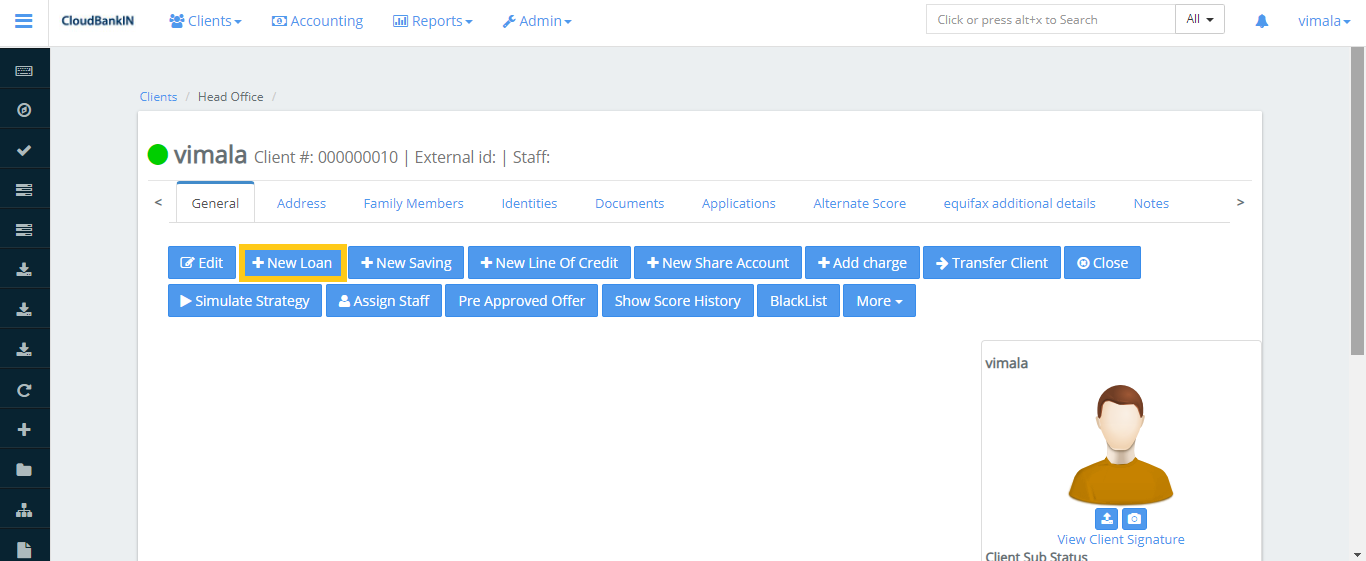The image size is (1366, 561).
Task: Open the folder icon in left sidebar
Action: [x=24, y=470]
